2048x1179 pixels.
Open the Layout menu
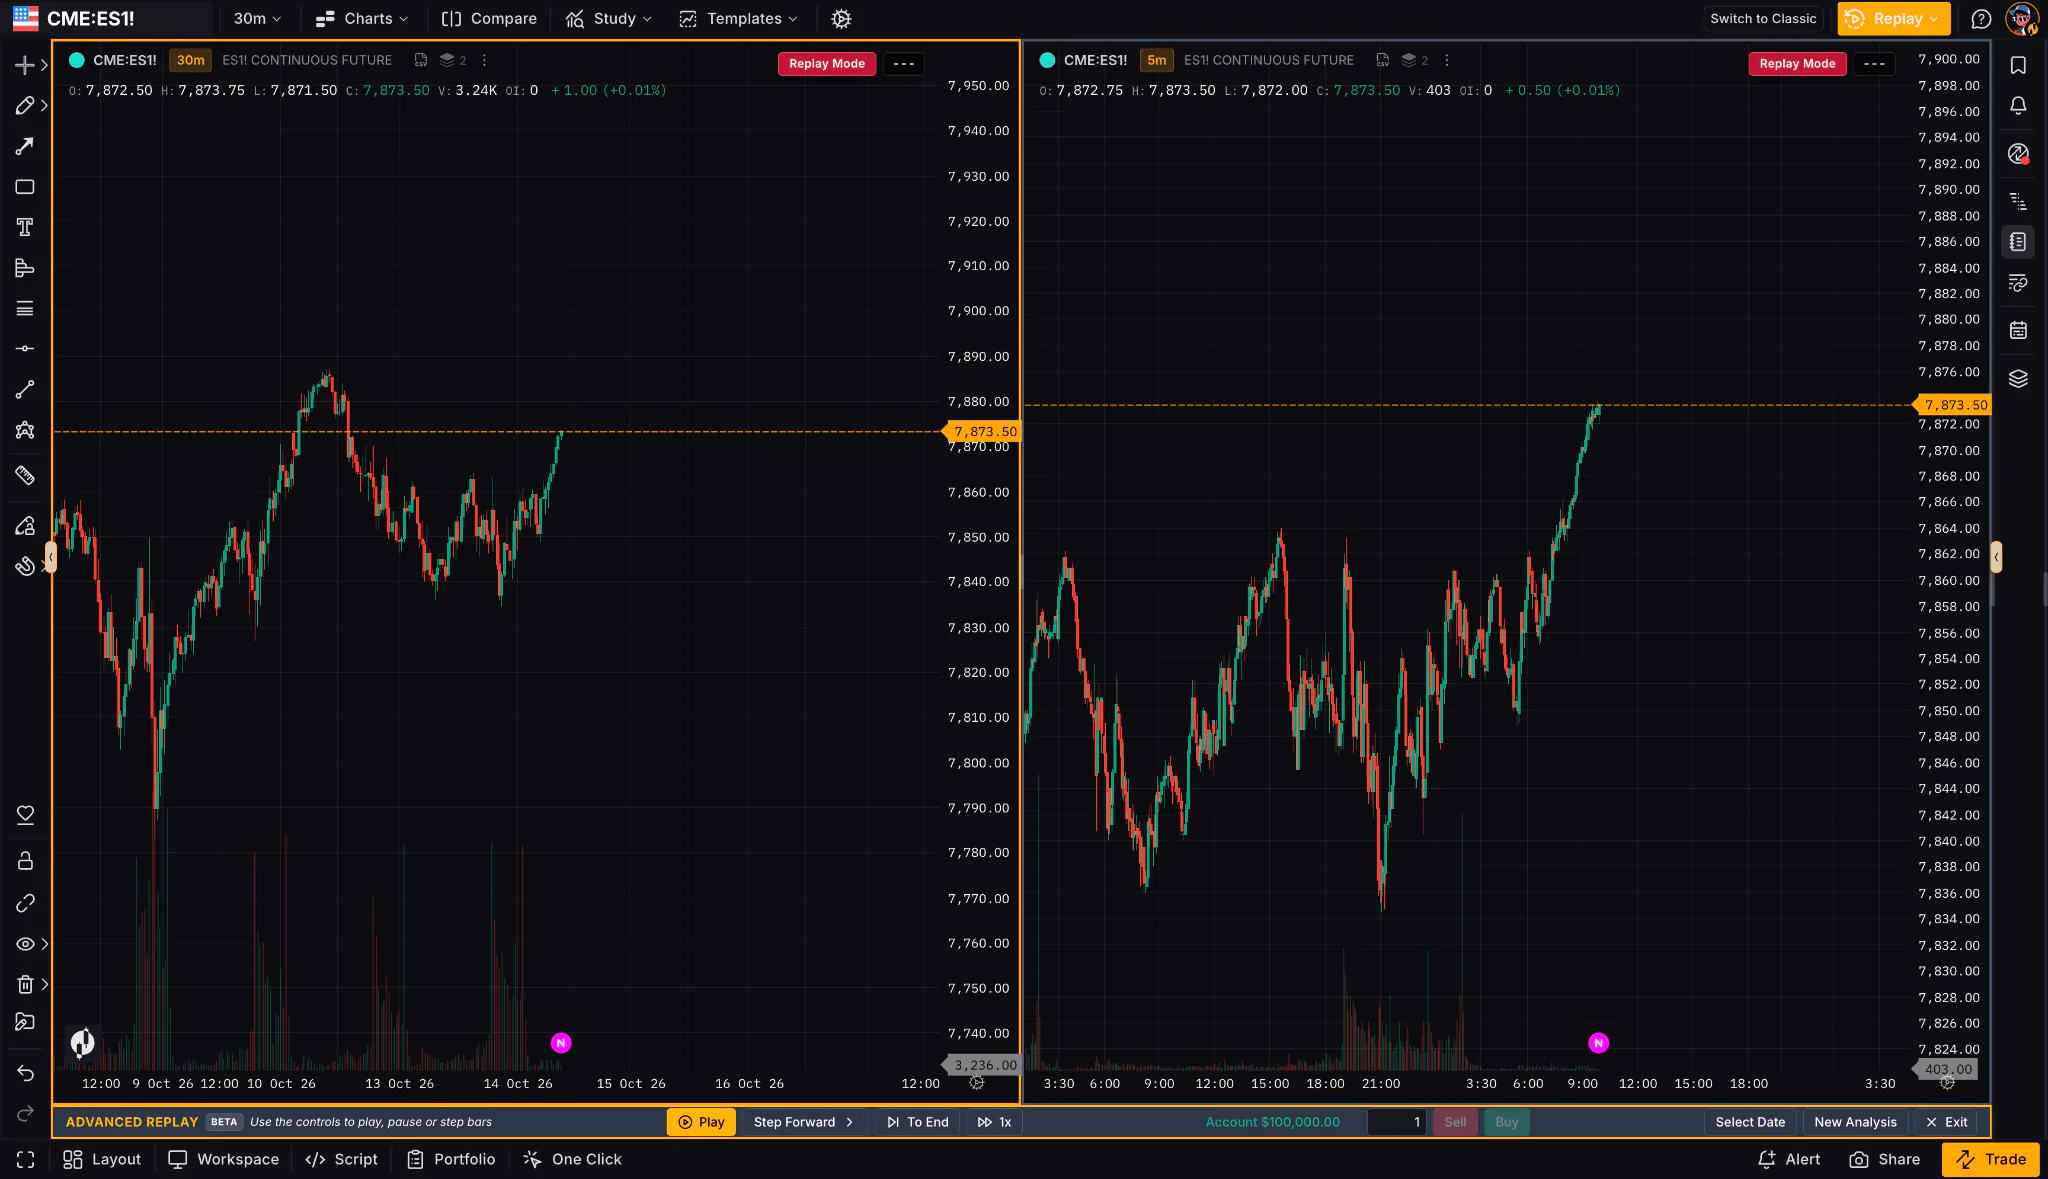click(x=102, y=1159)
